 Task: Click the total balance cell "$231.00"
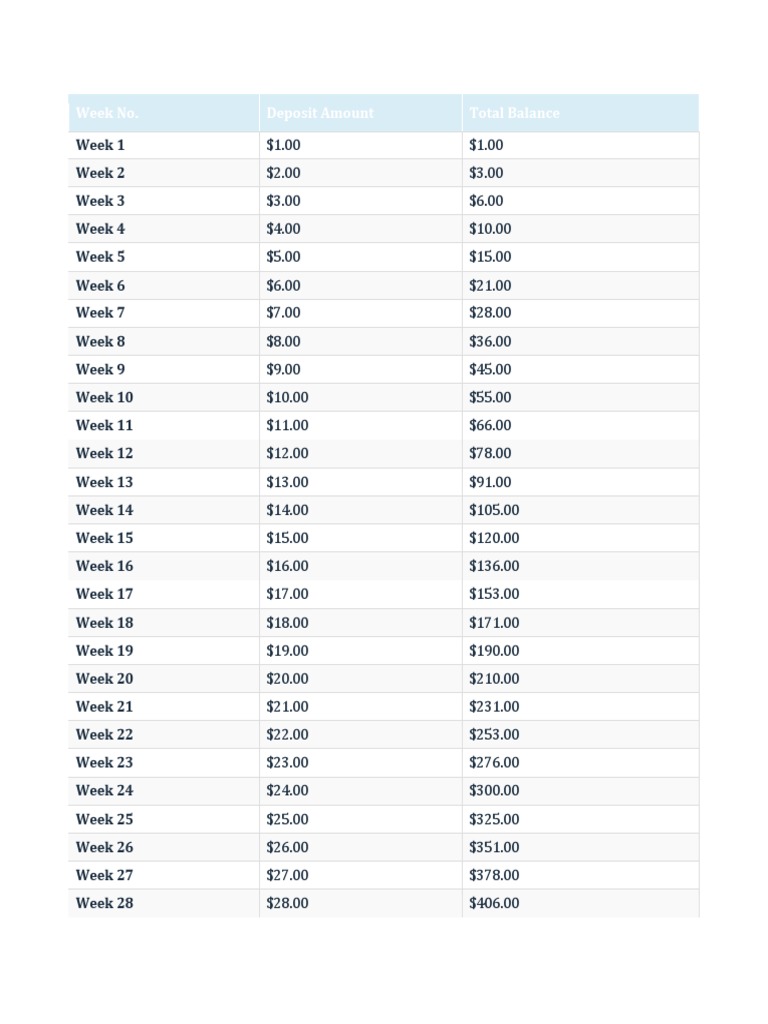(x=494, y=706)
